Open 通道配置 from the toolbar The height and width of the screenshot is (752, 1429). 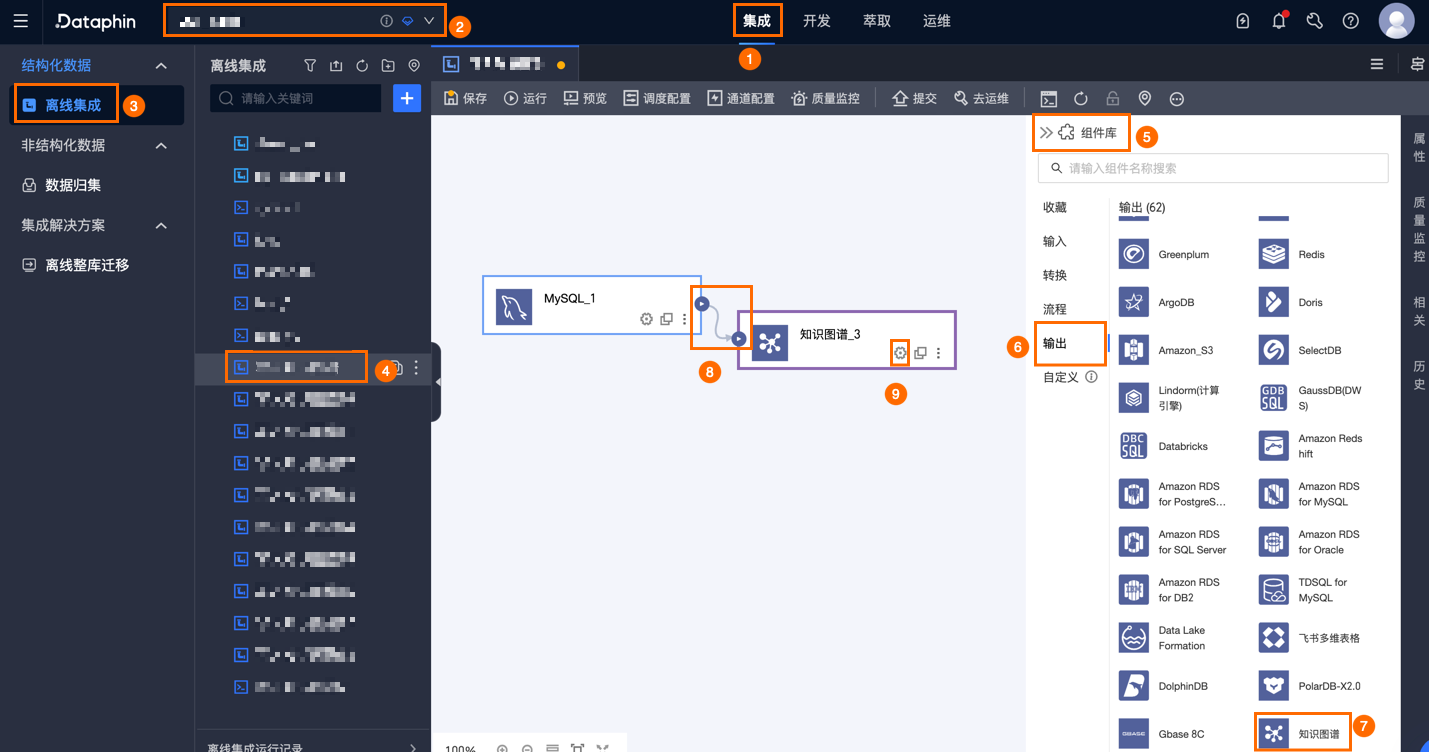(740, 98)
